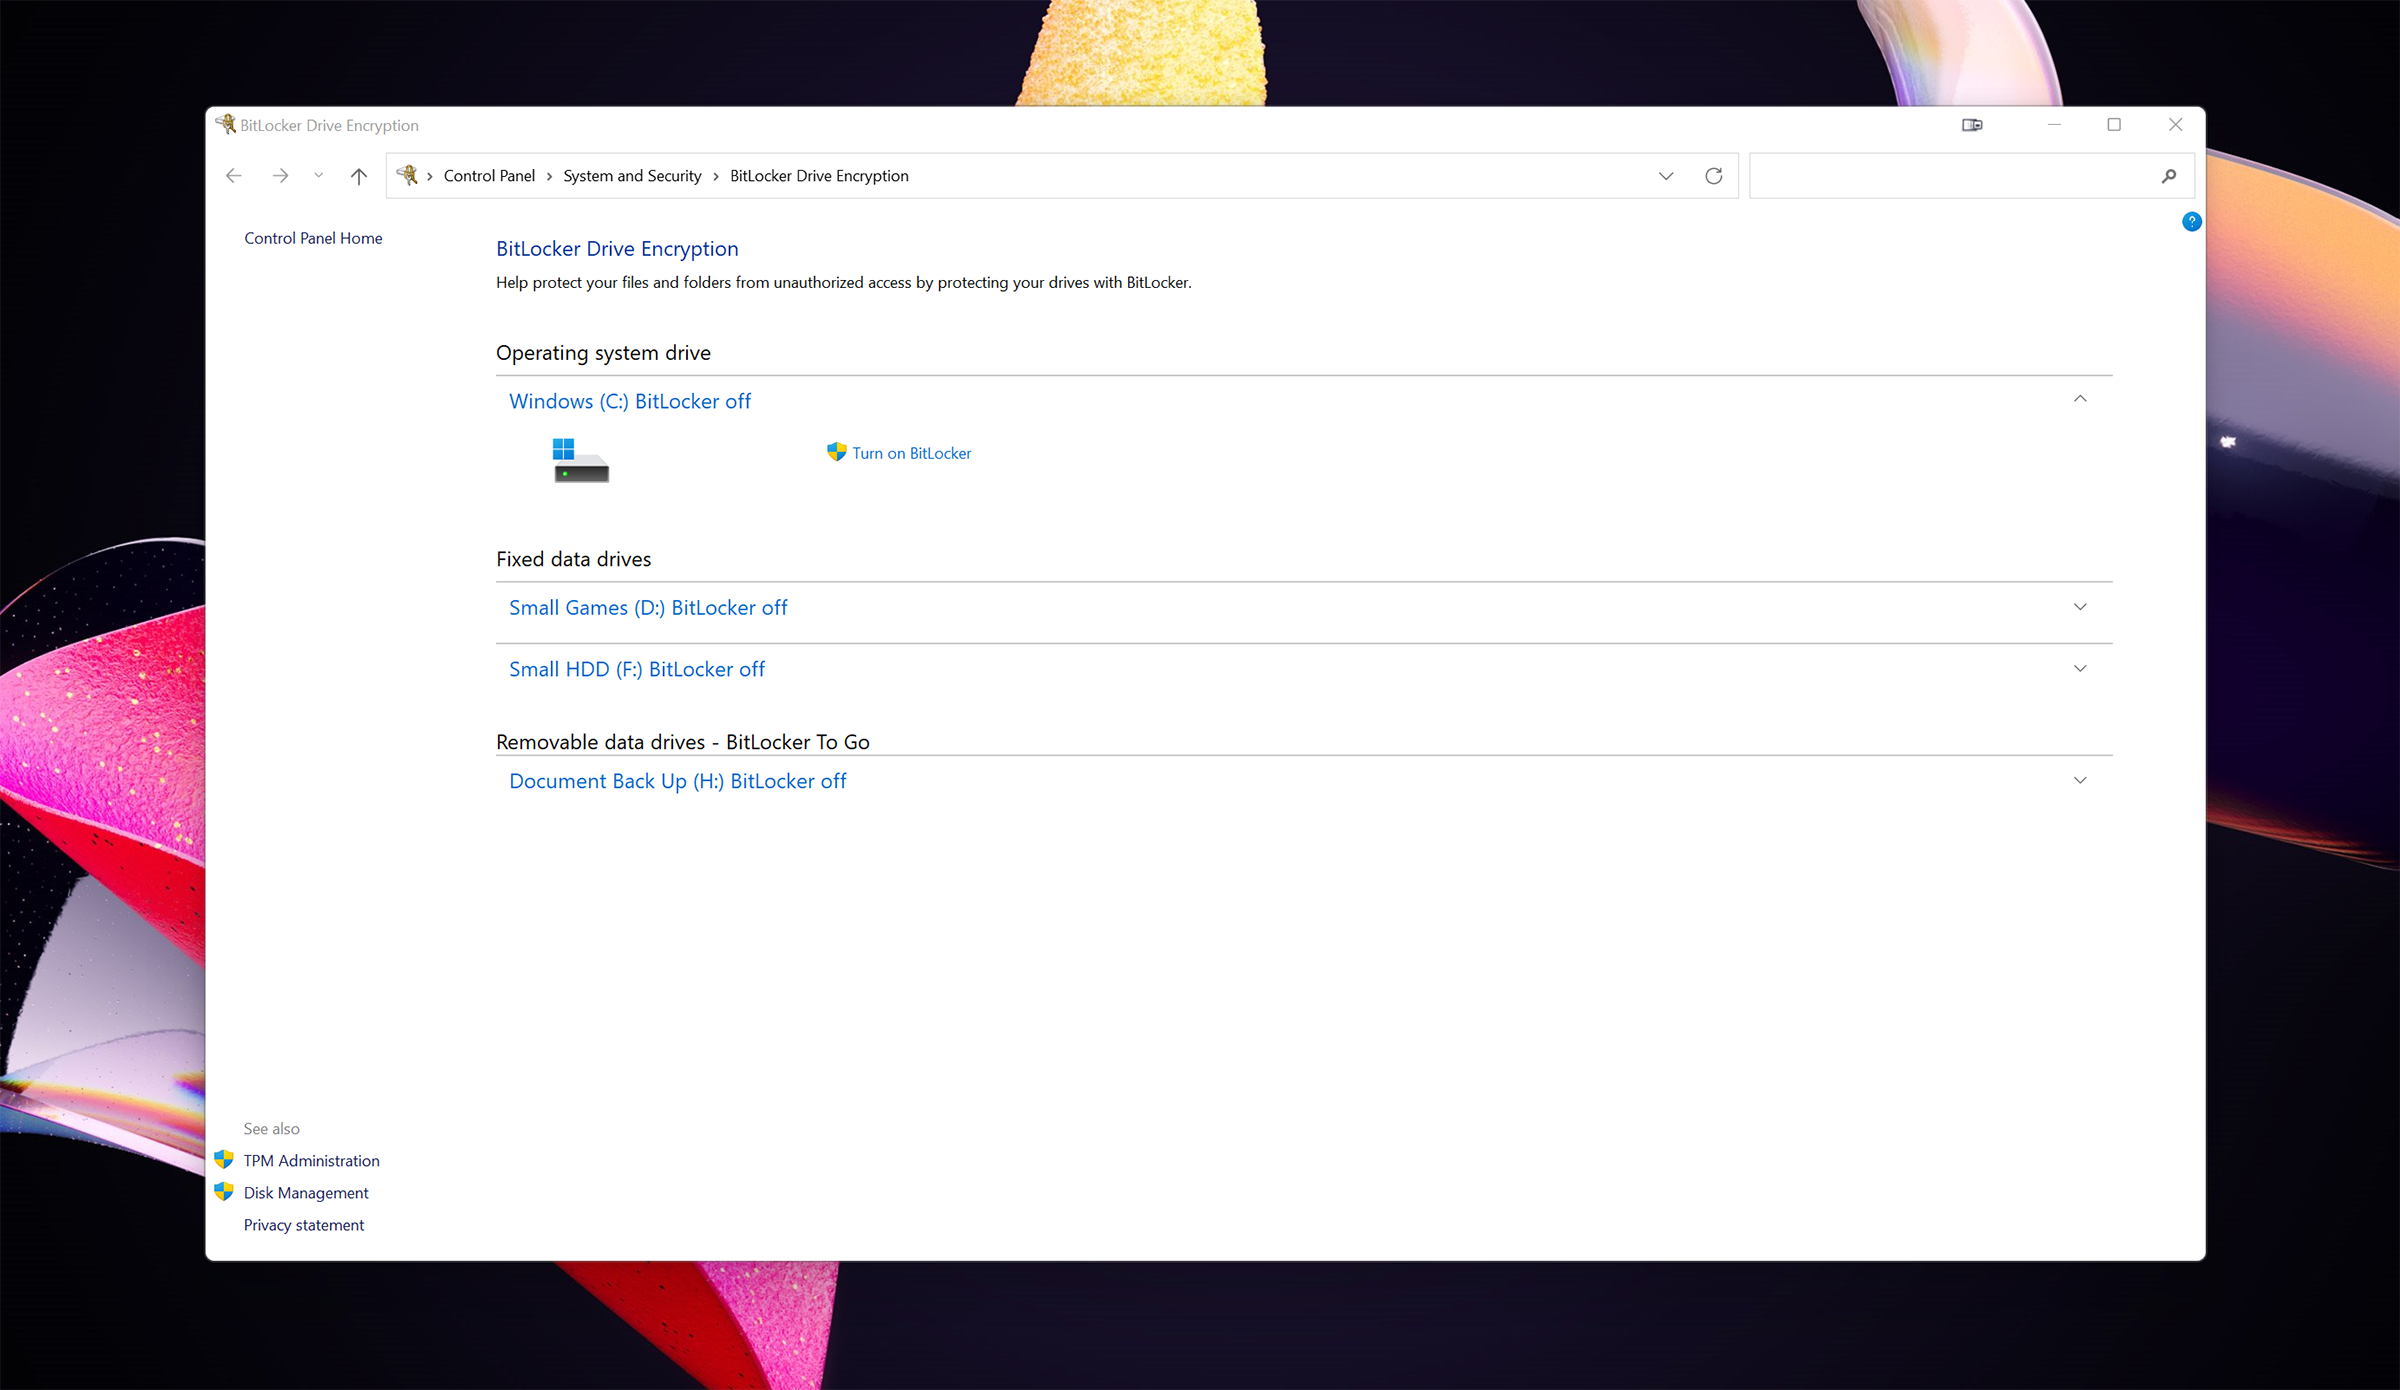Viewport: 2400px width, 1390px height.
Task: Open help with the question mark icon
Action: tap(2191, 222)
